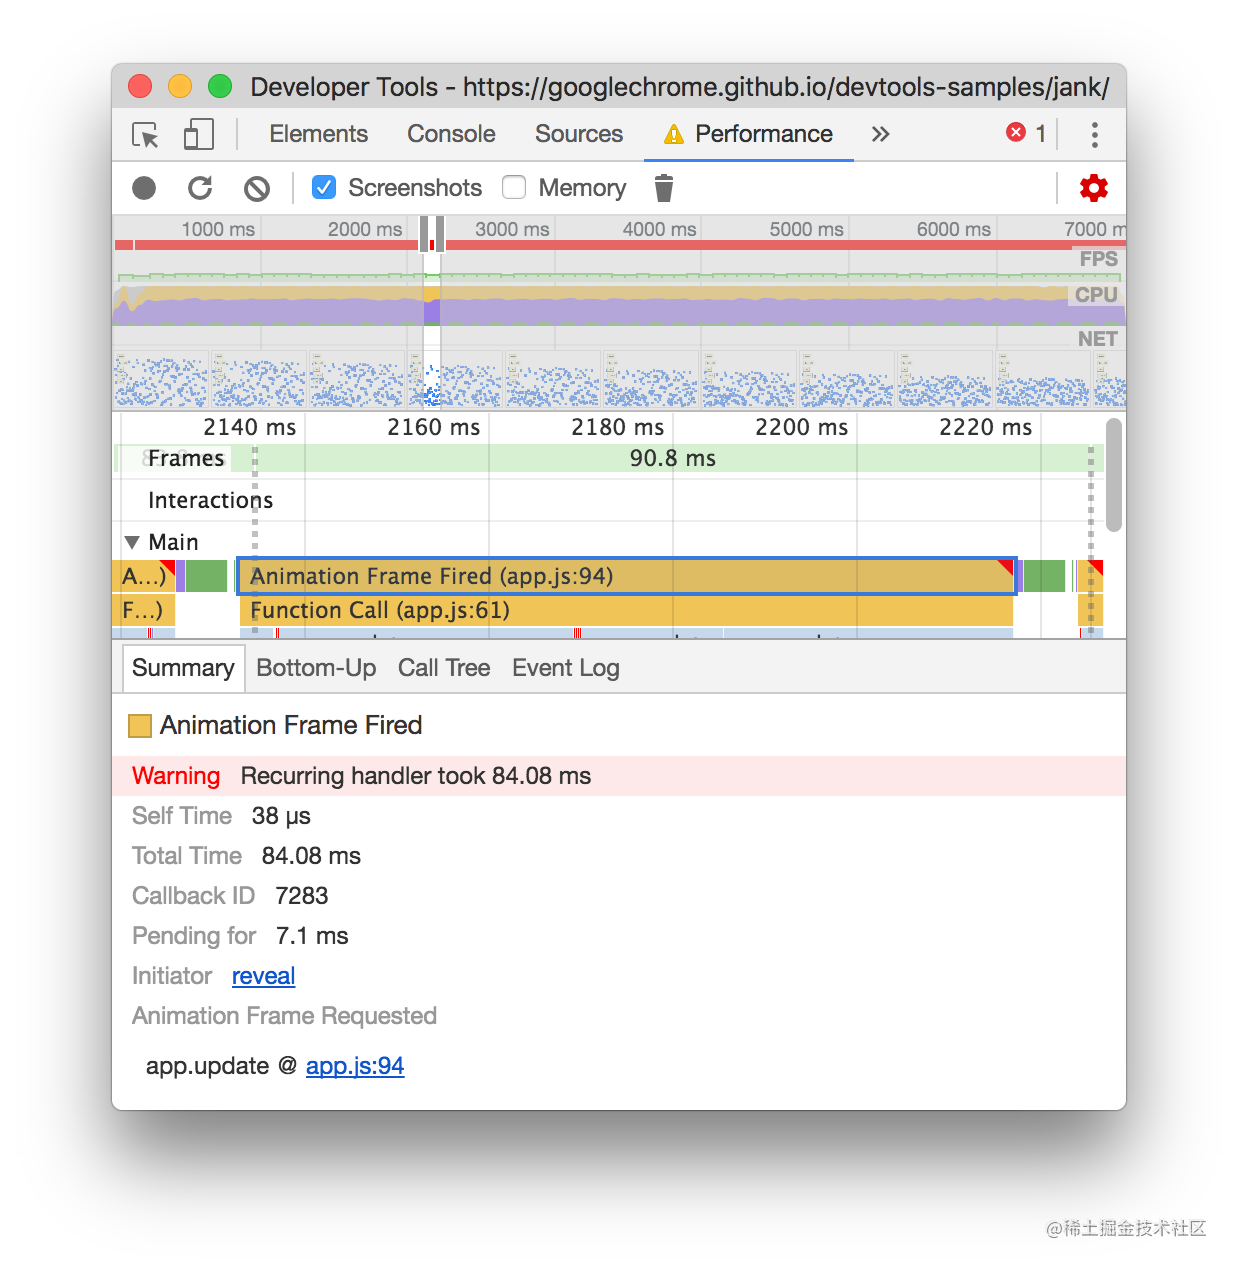Click the reload and profile icon
The height and width of the screenshot is (1270, 1238).
(200, 188)
